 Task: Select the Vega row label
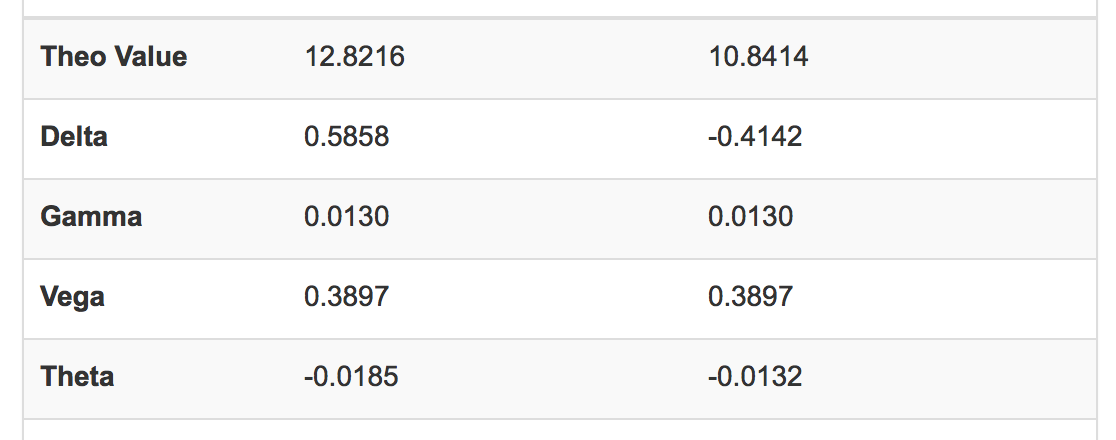[x=72, y=297]
